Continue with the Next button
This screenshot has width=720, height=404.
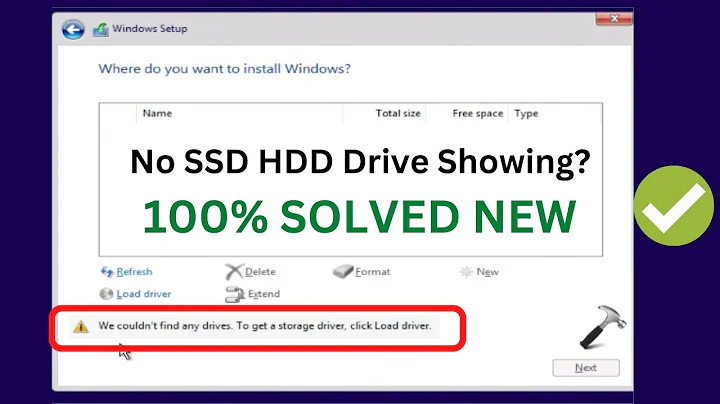point(586,368)
